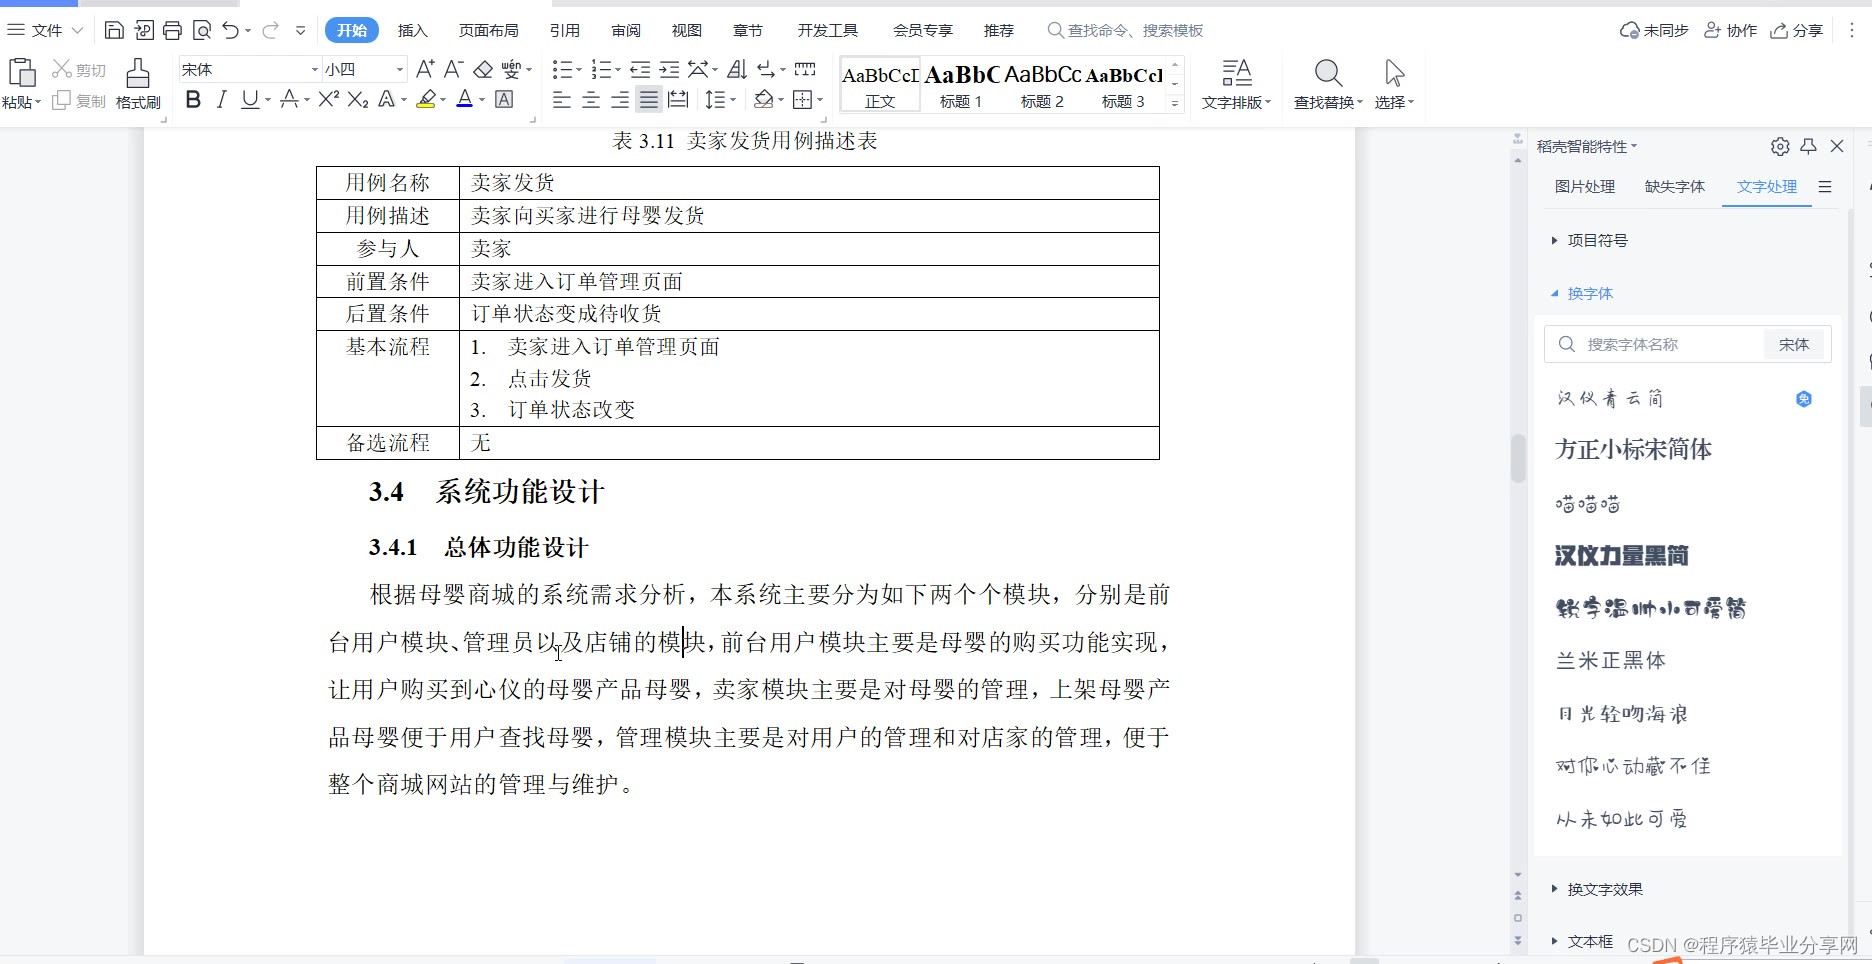The height and width of the screenshot is (964, 1872).
Task: Click the Paste clipboard icon
Action: click(21, 73)
